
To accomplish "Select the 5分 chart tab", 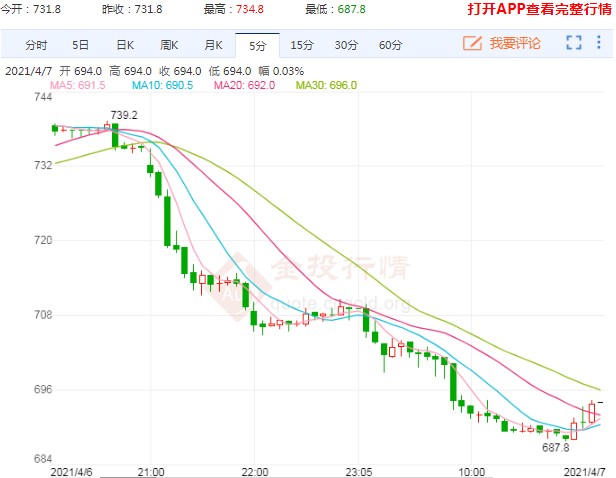I will [258, 46].
